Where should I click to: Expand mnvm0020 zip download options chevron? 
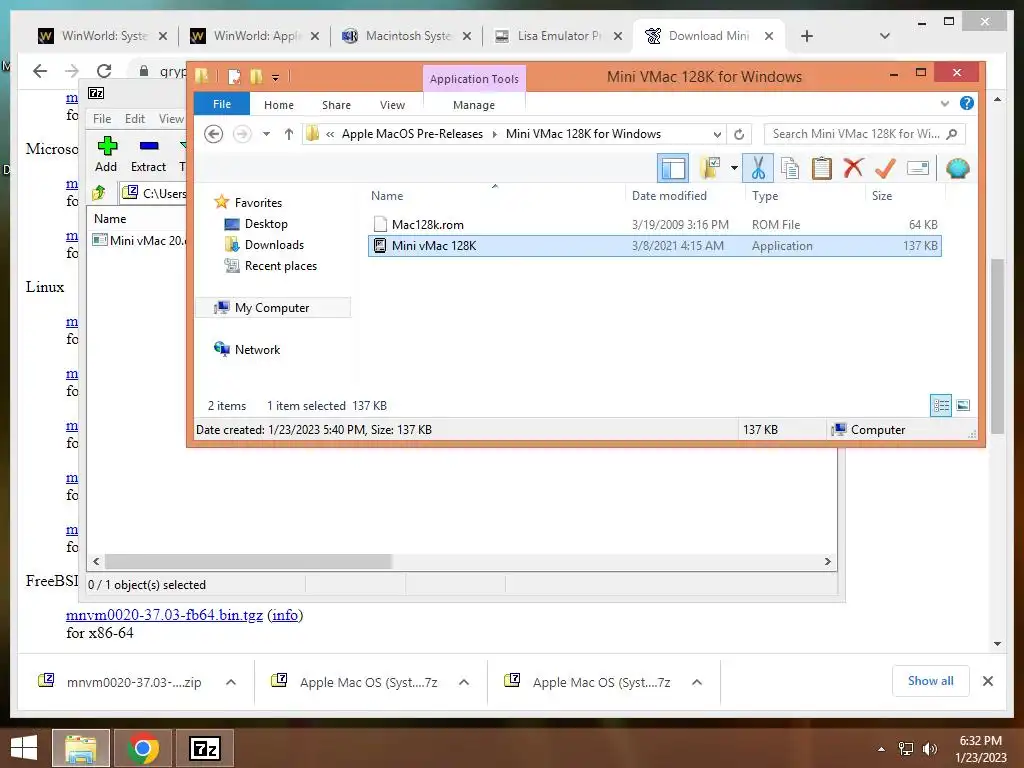coord(231,682)
